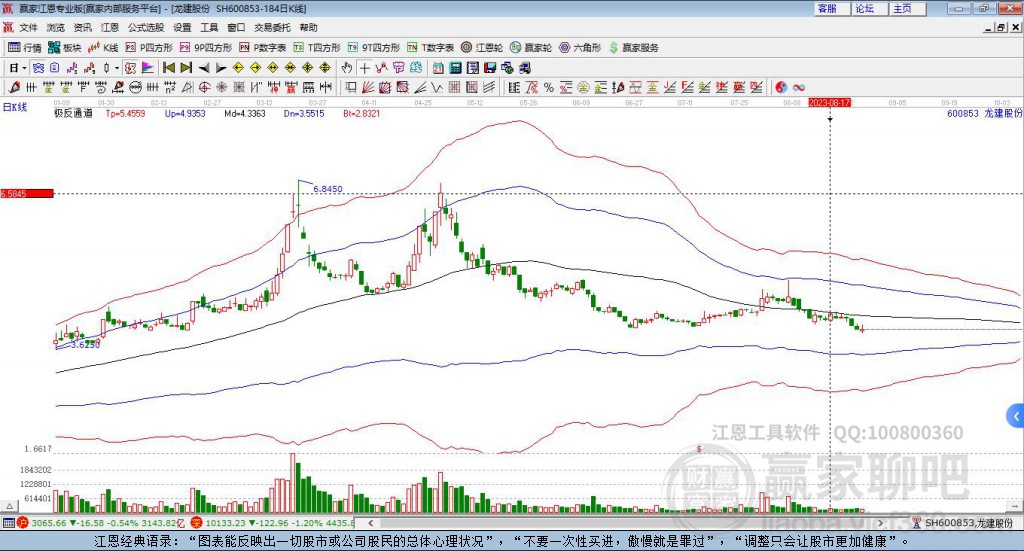This screenshot has width=1024, height=551.
Task: Open the T数字表 tool
Action: tap(430, 48)
